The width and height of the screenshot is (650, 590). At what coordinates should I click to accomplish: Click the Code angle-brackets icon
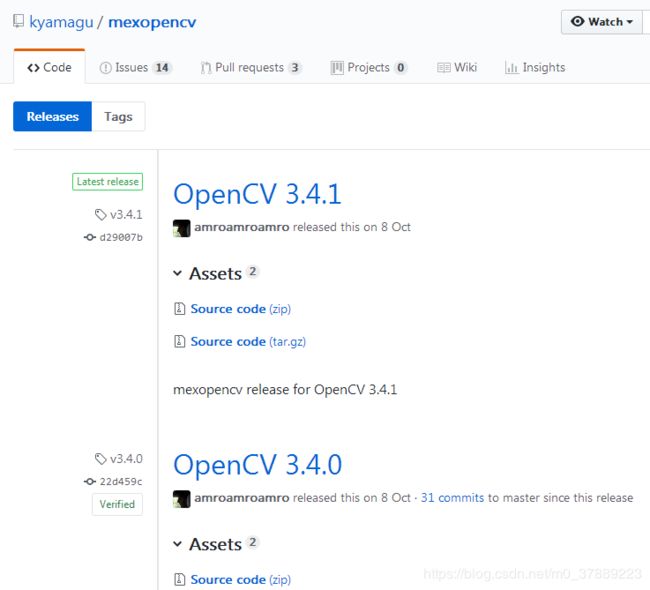pyautogui.click(x=33, y=68)
